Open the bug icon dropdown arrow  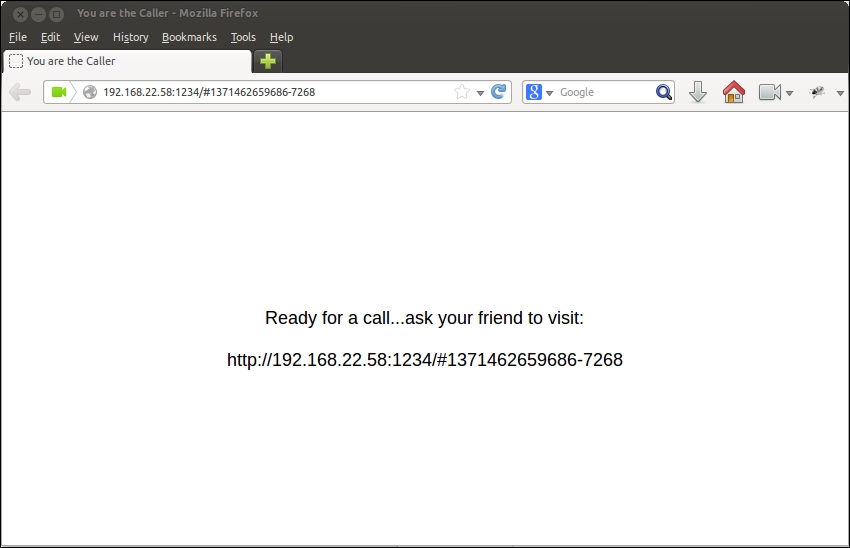pyautogui.click(x=840, y=93)
